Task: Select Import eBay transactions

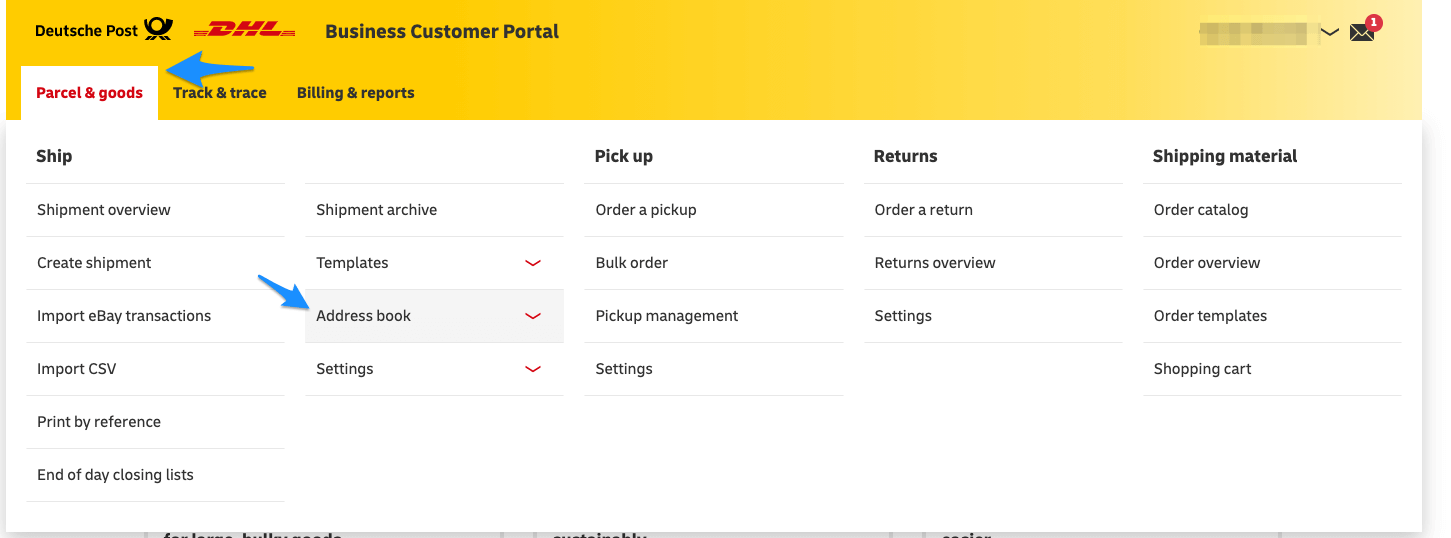Action: [x=155, y=316]
